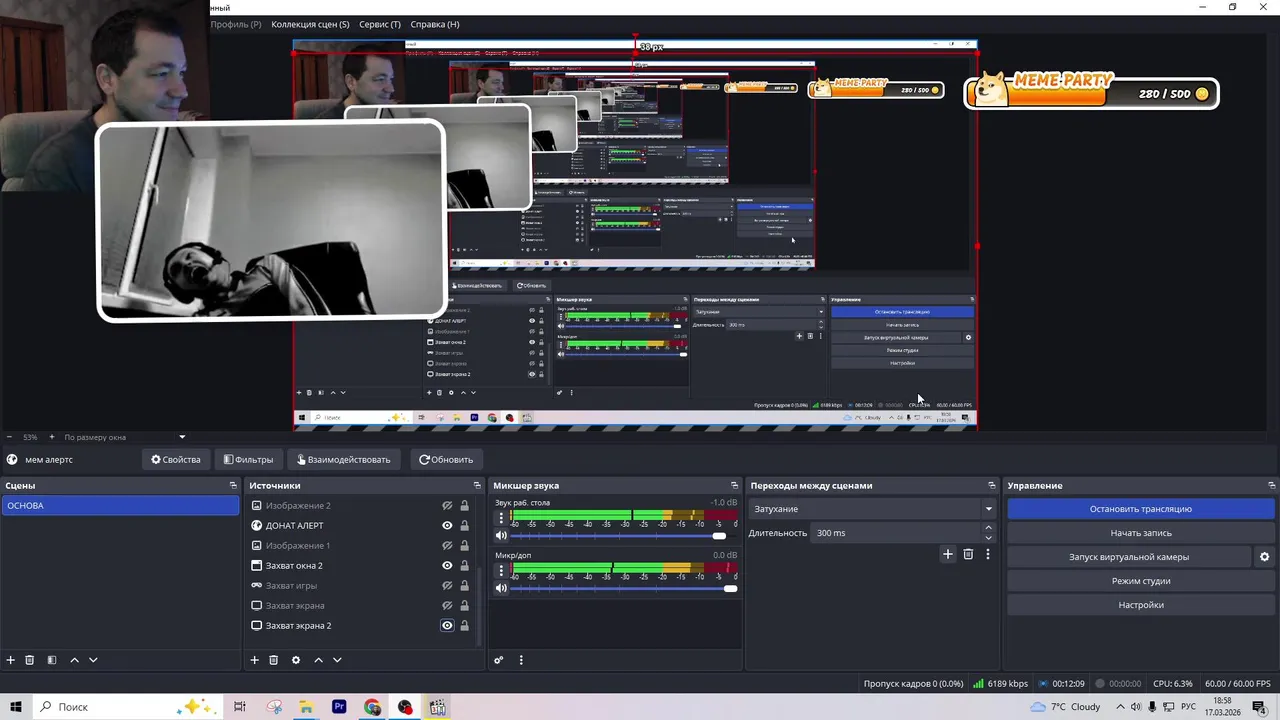
Task: Open Google Chrome from the taskbar
Action: coord(372,707)
